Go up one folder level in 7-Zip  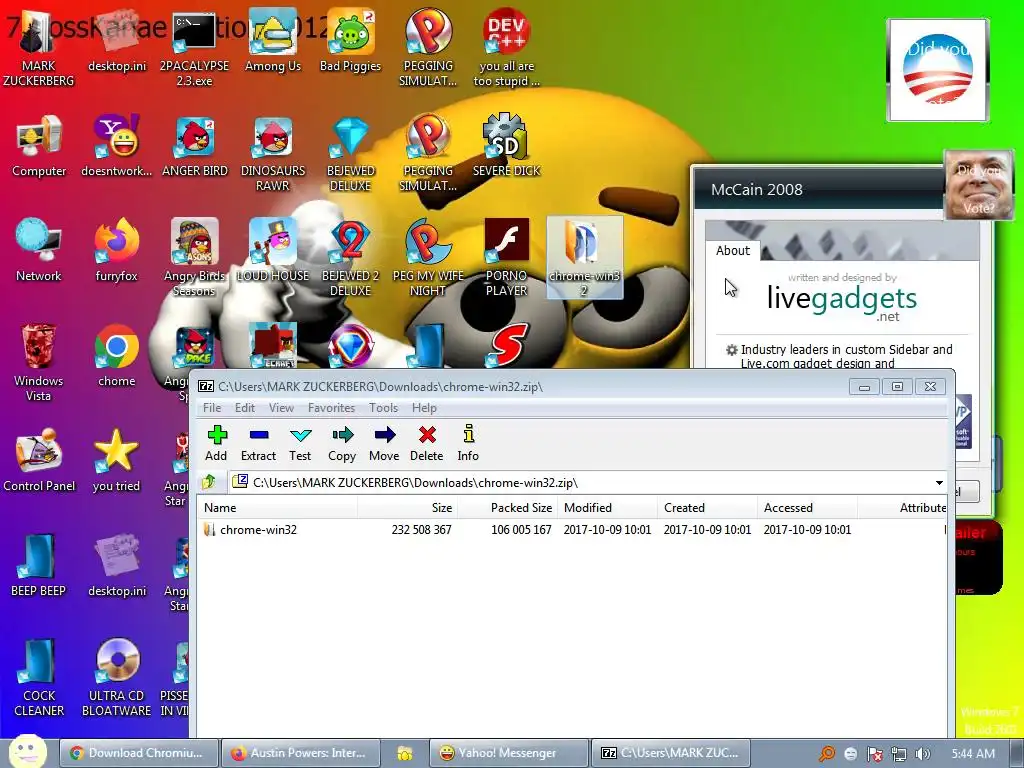point(209,482)
